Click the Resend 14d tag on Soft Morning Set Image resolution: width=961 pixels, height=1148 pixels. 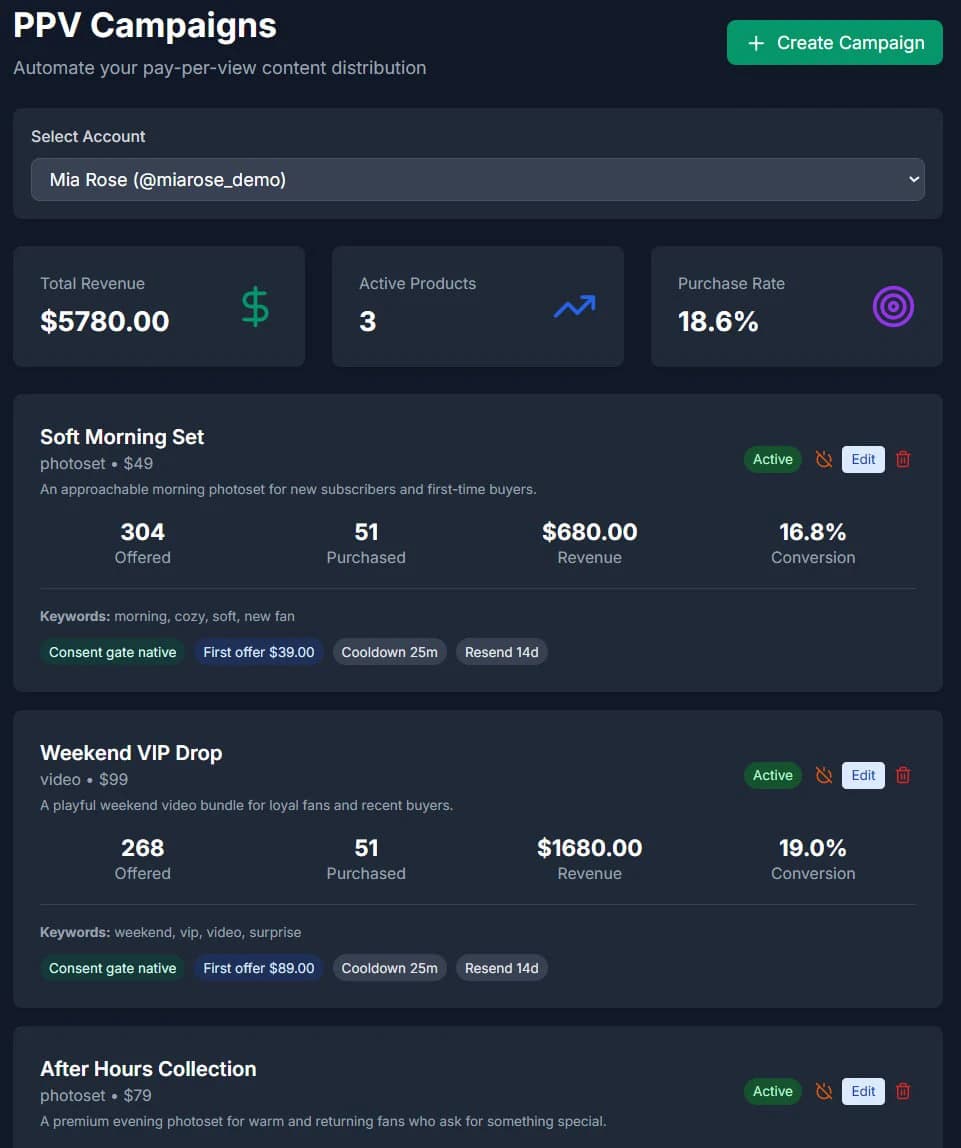pos(501,652)
